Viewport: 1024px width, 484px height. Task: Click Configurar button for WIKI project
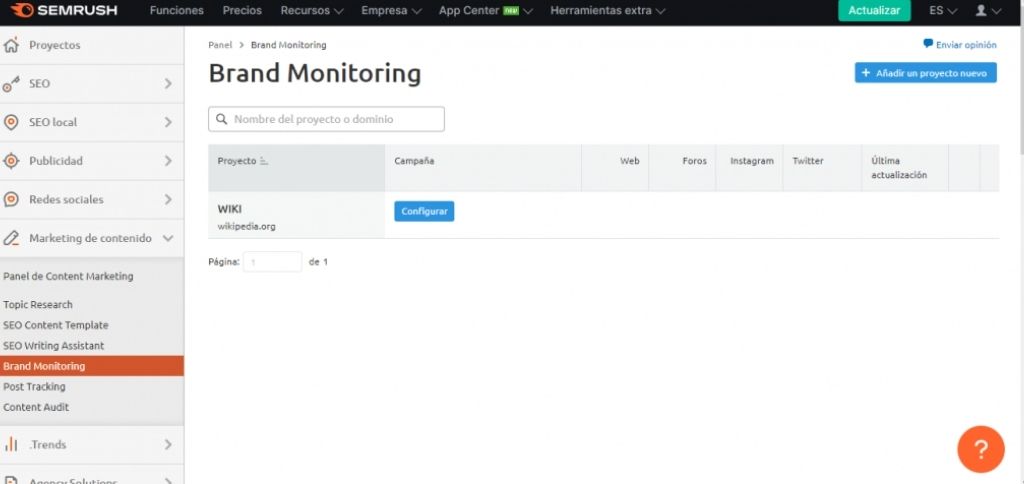coord(424,212)
